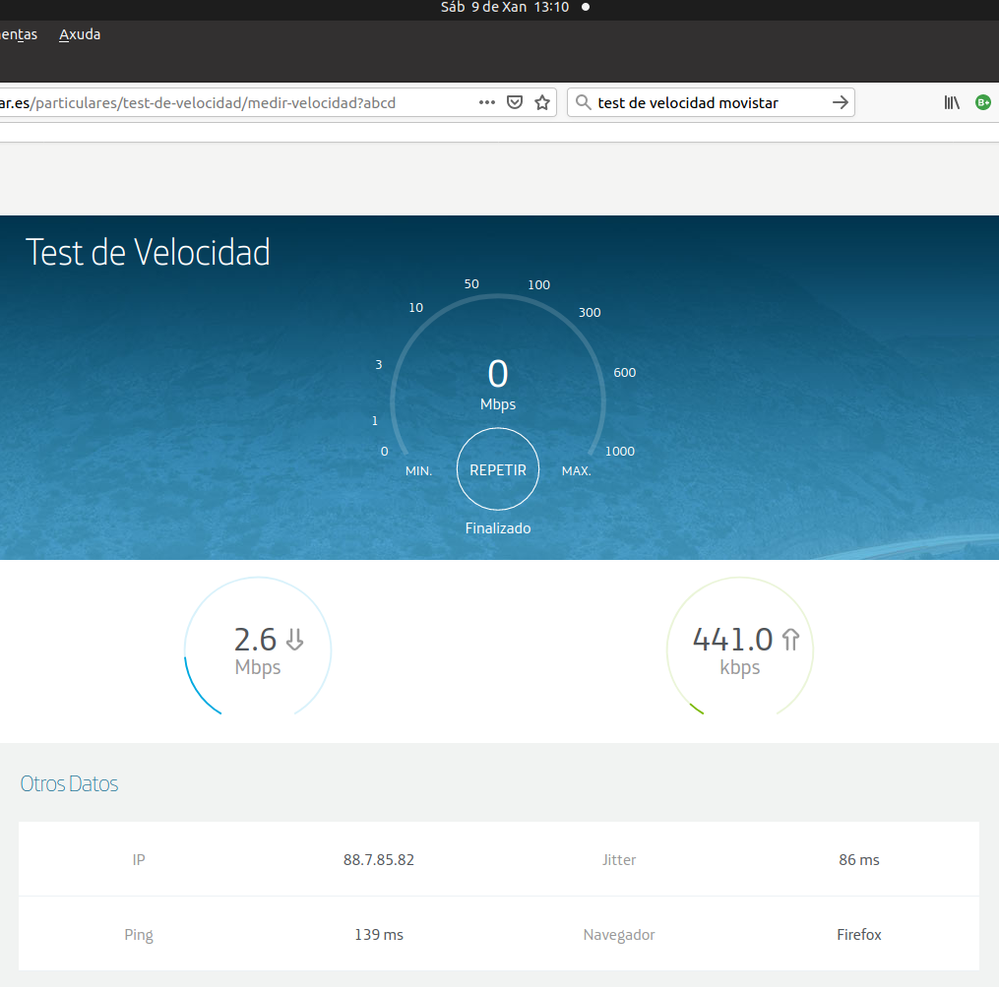Click the magnifier icon in the search box

tap(583, 103)
